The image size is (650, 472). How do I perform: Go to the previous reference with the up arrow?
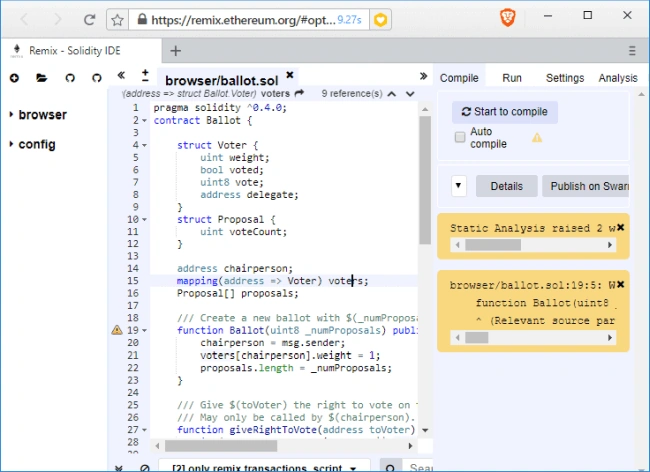(391, 94)
